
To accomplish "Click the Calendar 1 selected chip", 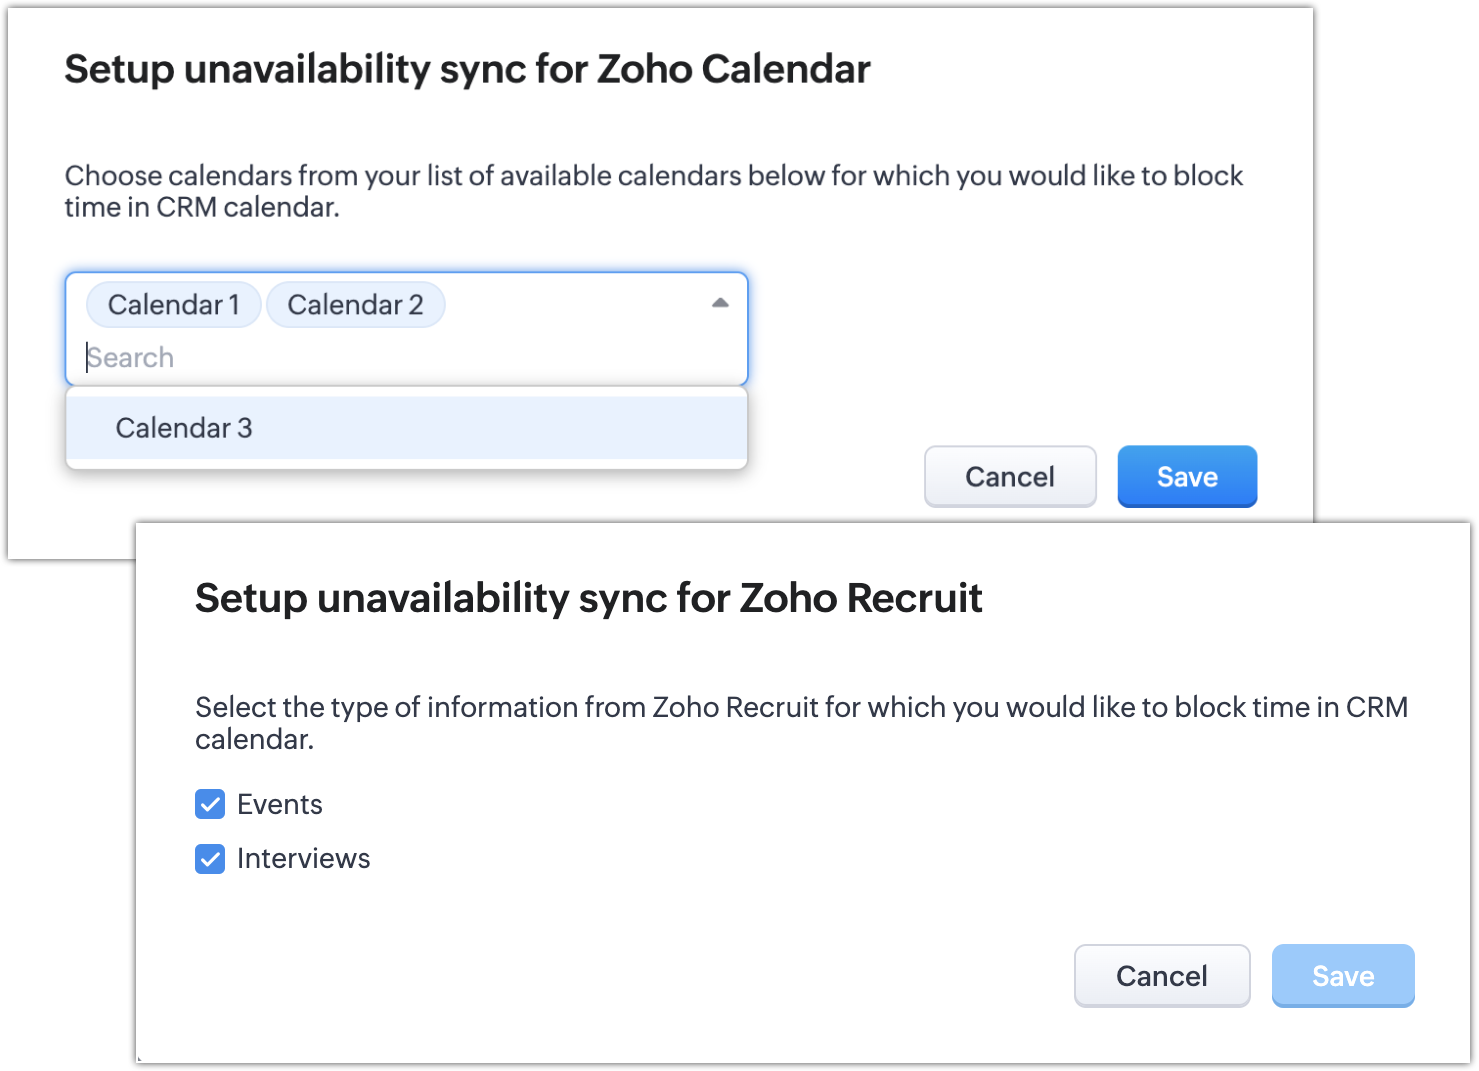I will pos(174,305).
